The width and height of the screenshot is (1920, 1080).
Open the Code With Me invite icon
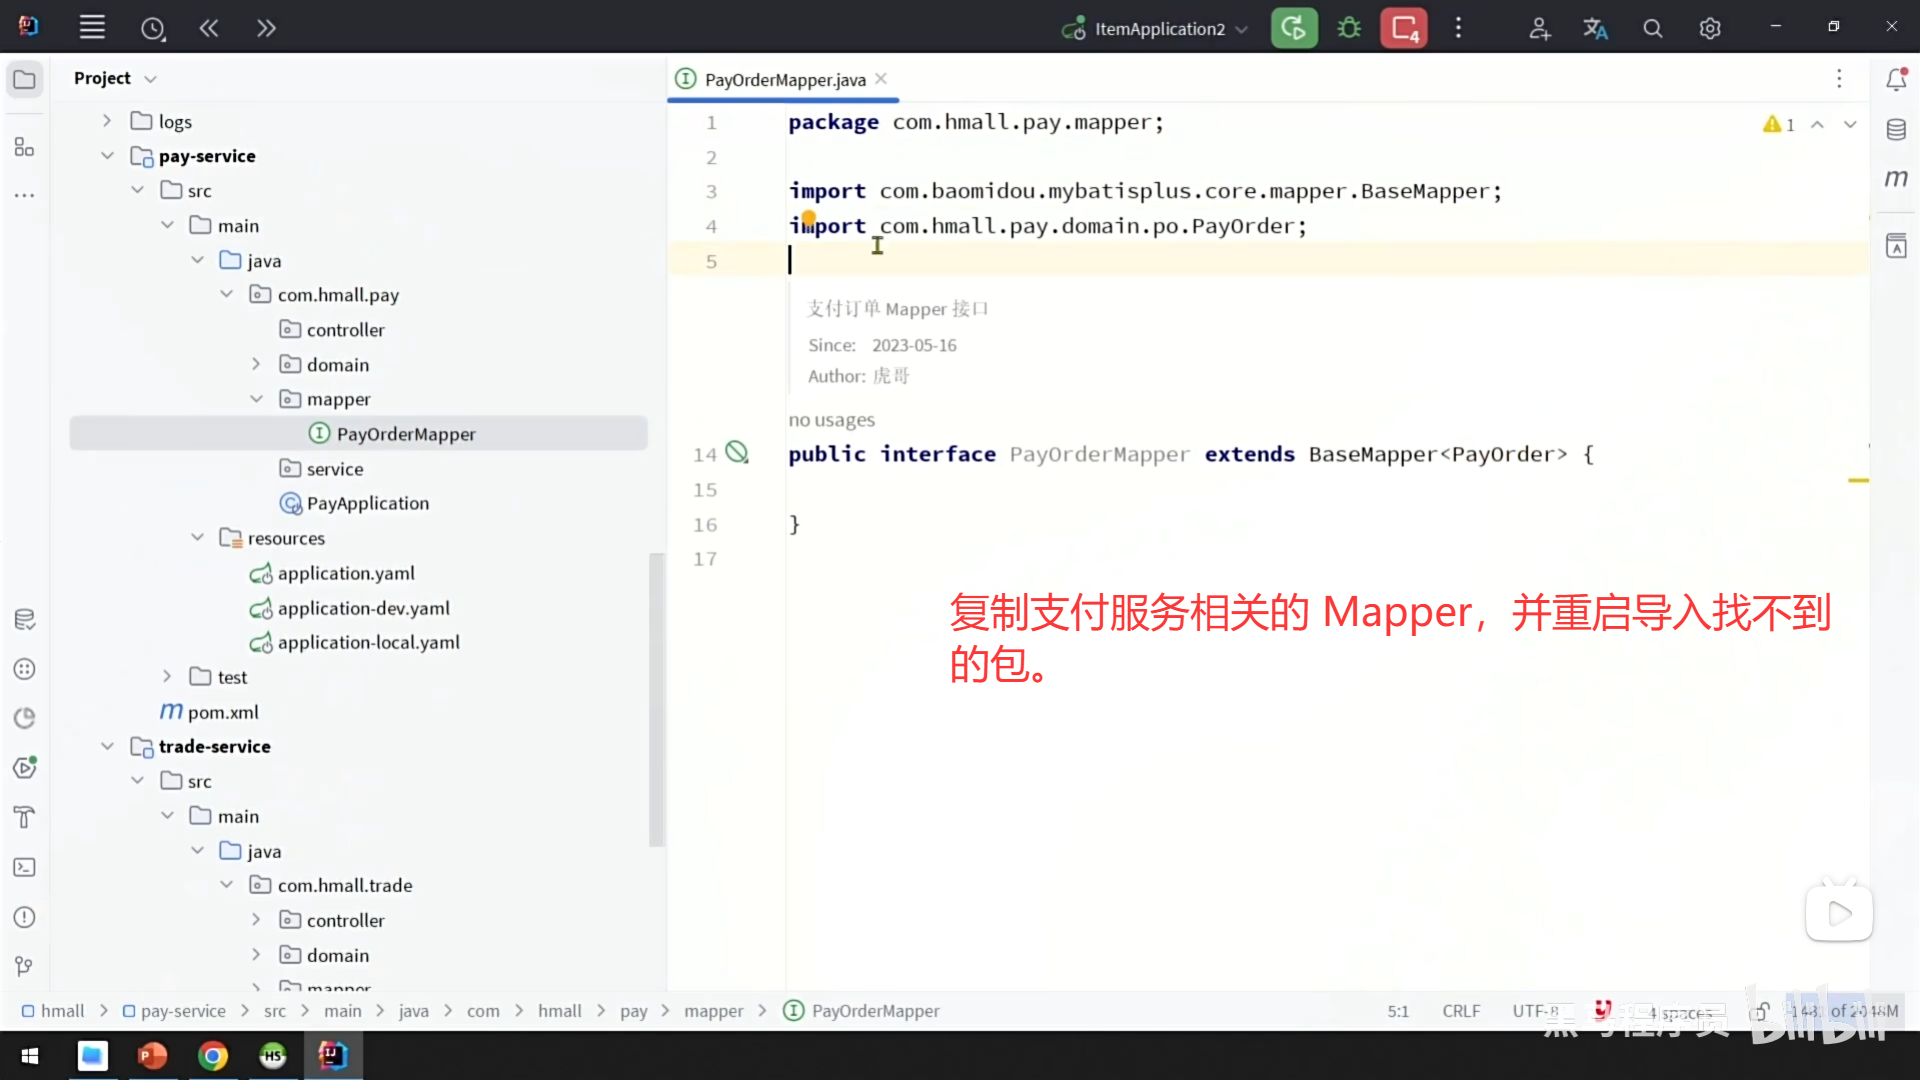1539,27
